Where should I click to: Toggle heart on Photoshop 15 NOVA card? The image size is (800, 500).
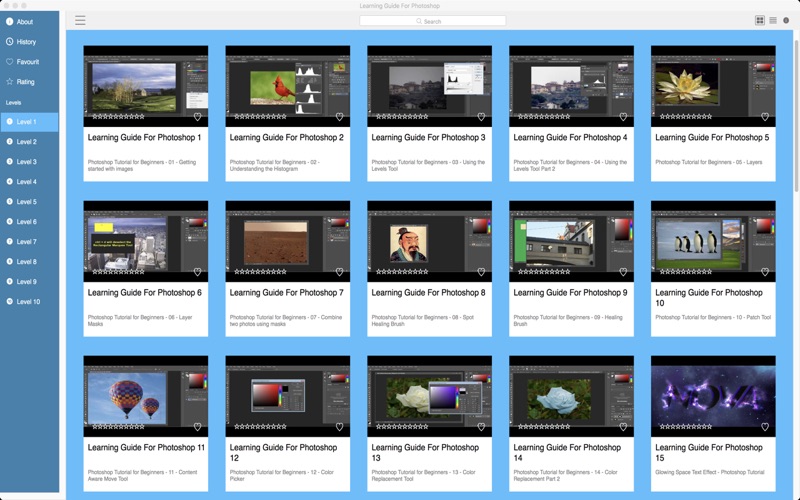click(765, 427)
